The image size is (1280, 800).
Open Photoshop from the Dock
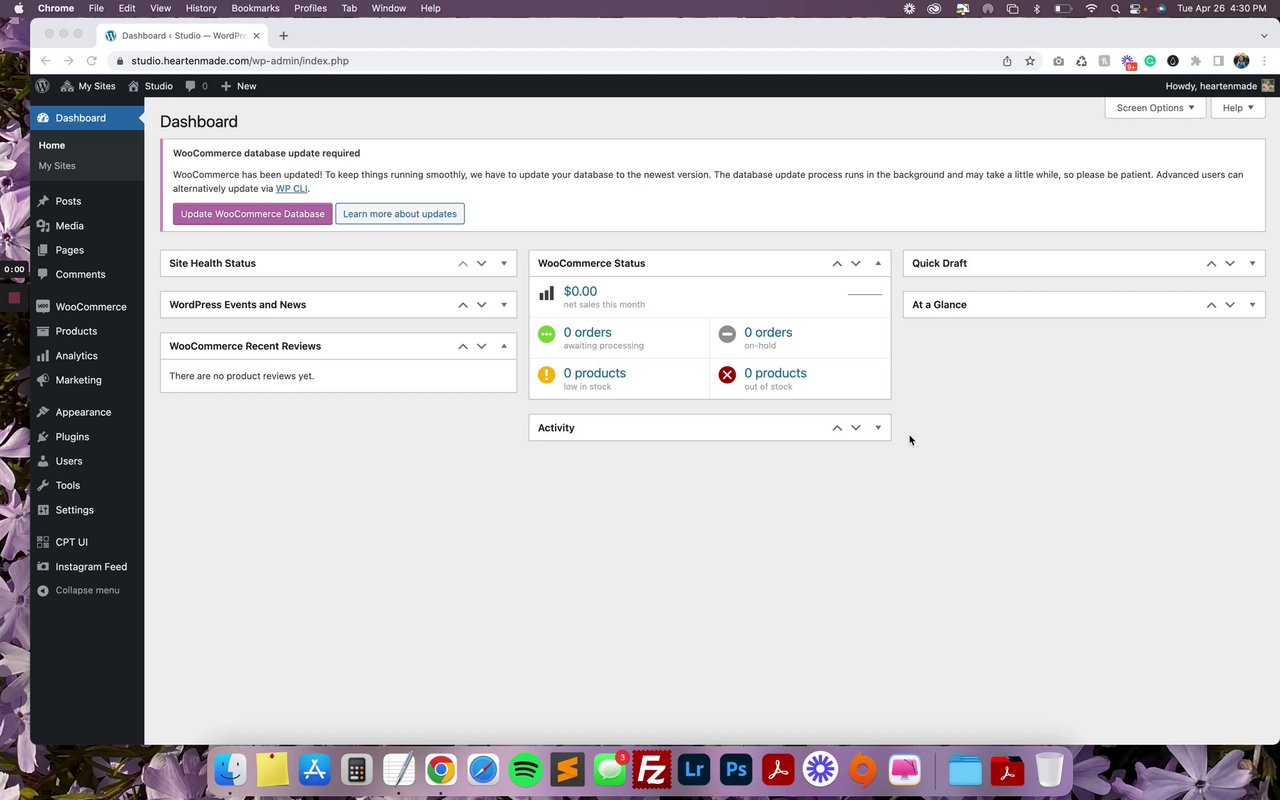[736, 770]
